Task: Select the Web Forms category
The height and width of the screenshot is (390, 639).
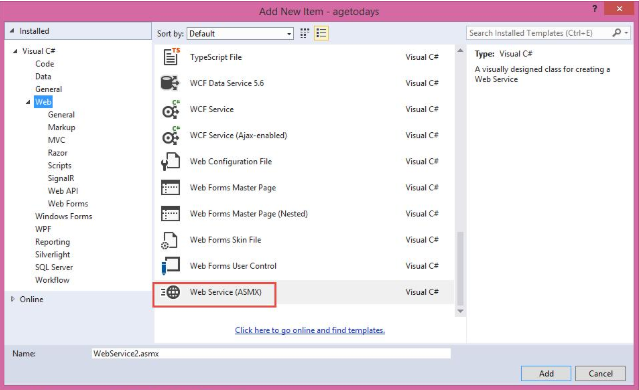Action: 68,203
